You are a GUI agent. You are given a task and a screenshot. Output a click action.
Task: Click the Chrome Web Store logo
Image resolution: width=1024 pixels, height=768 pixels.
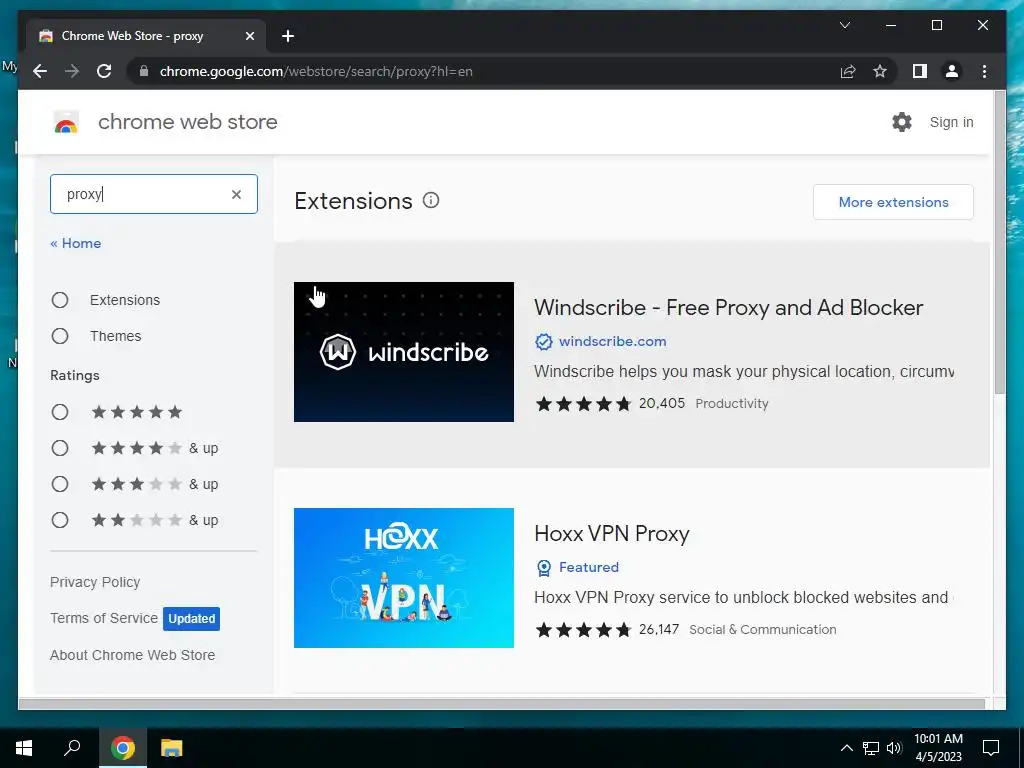coord(66,122)
